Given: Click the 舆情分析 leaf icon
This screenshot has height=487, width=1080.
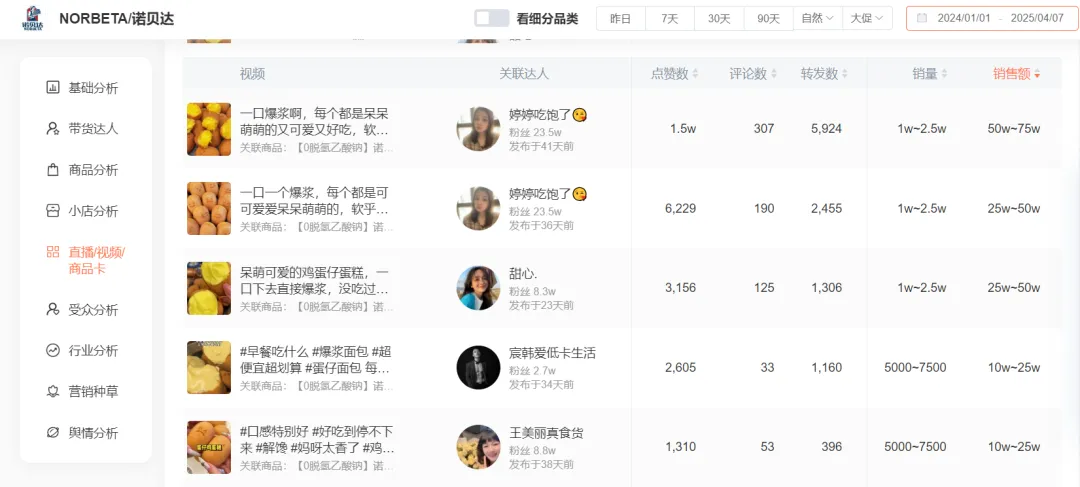Looking at the screenshot, I should click(x=53, y=433).
